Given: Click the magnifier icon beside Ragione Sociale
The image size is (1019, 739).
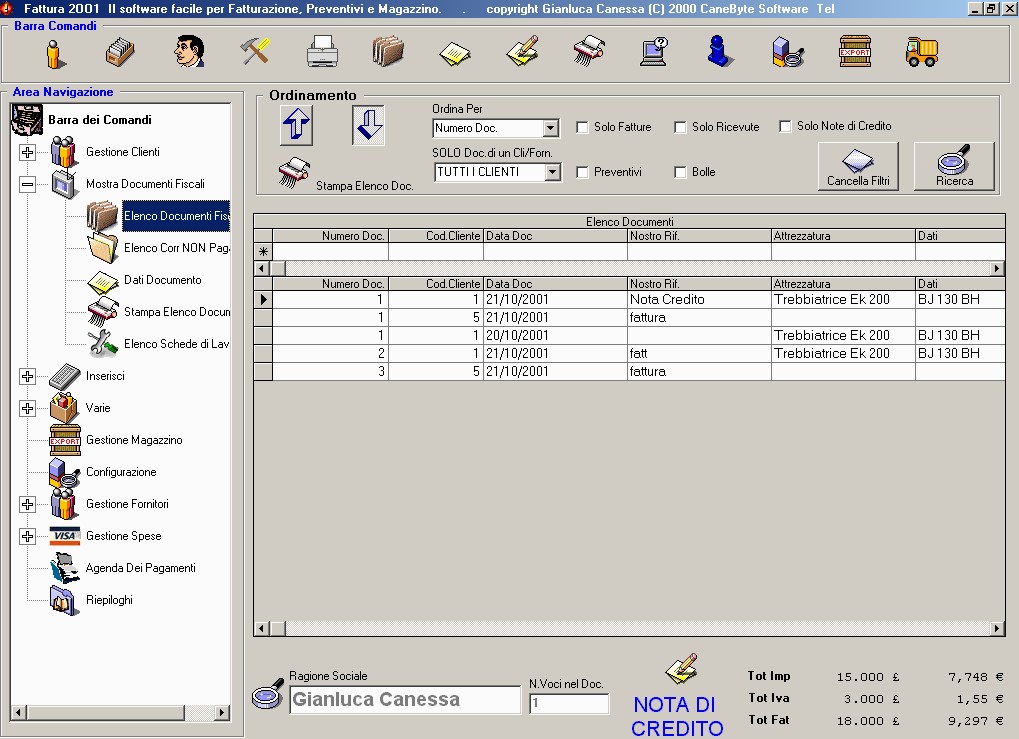Looking at the screenshot, I should [x=268, y=694].
